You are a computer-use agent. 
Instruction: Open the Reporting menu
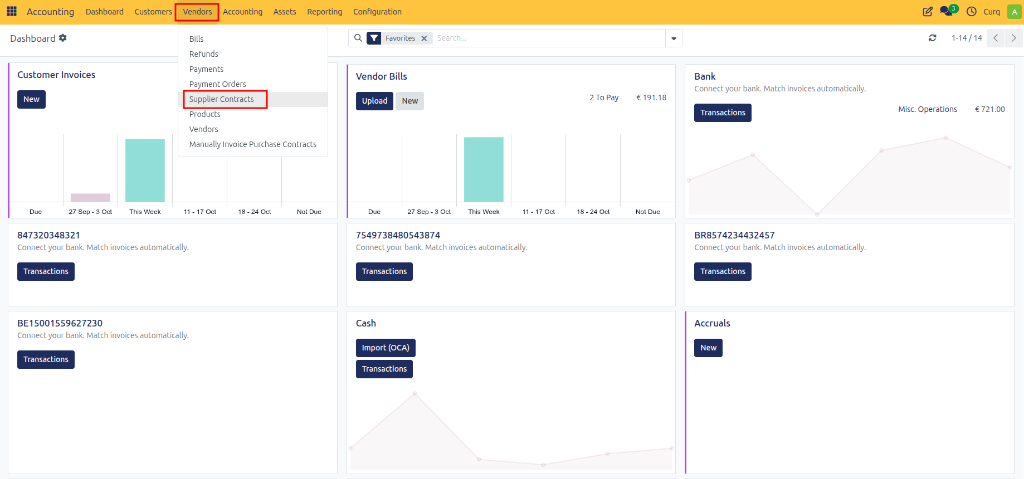tap(325, 12)
